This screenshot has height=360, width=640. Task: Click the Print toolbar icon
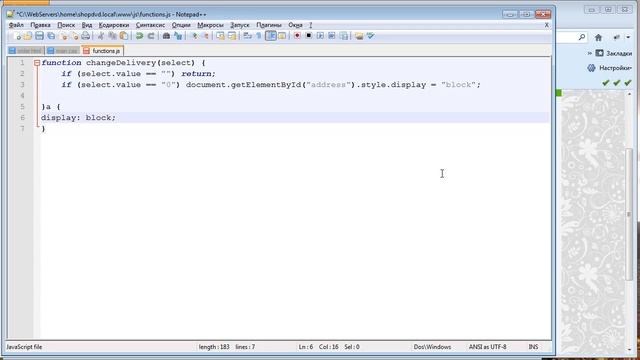85,36
